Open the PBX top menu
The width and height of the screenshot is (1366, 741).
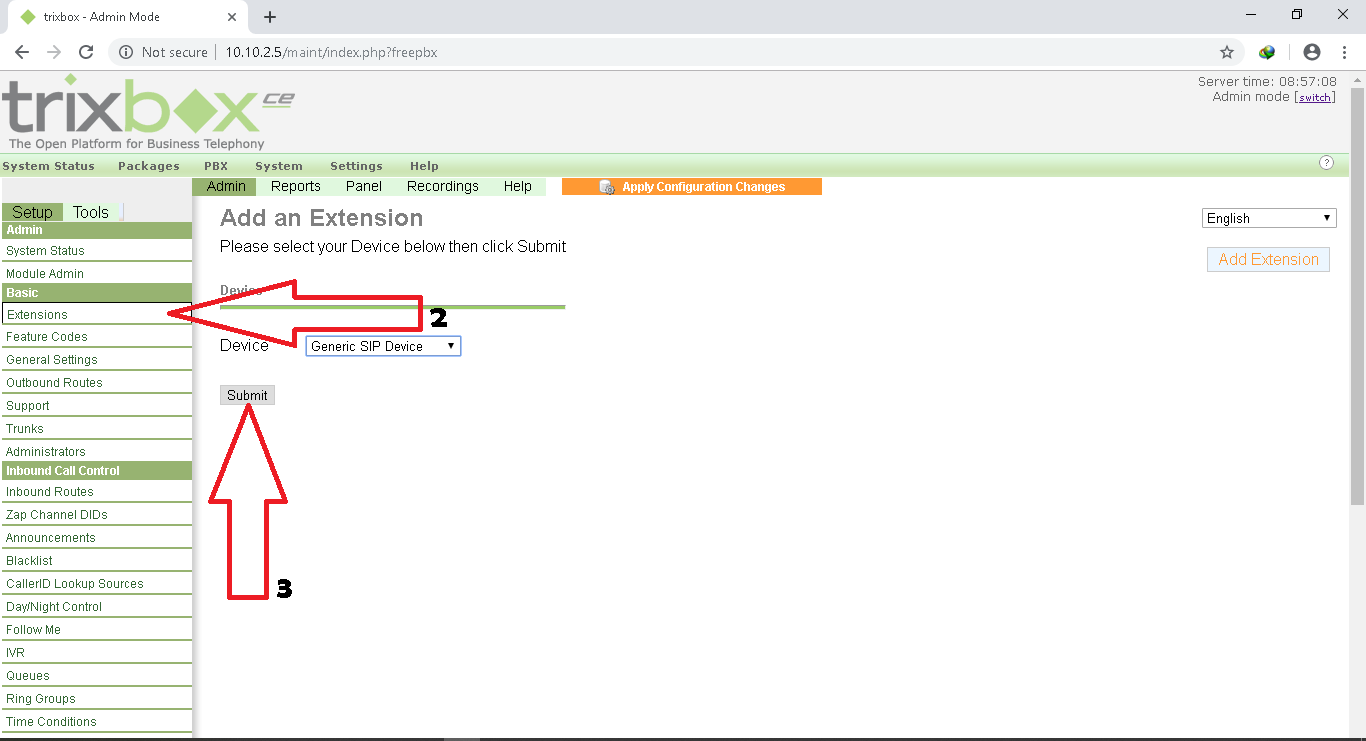216,166
